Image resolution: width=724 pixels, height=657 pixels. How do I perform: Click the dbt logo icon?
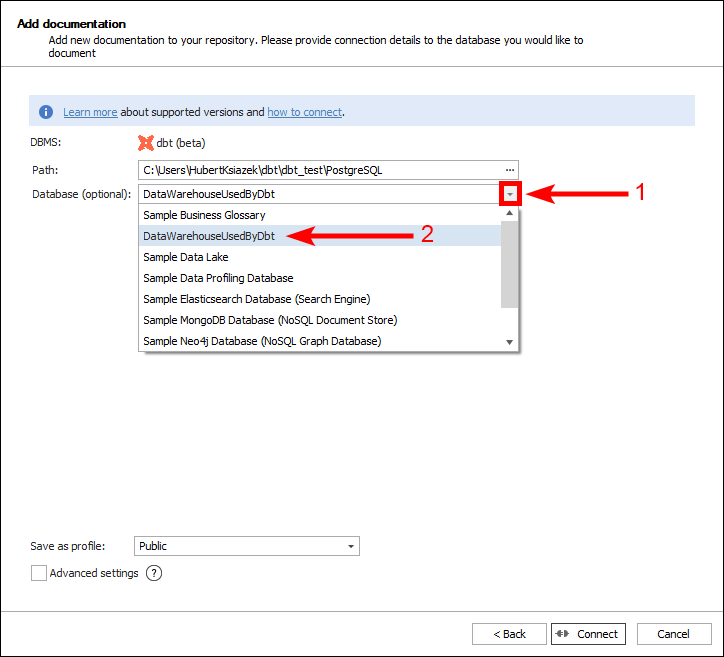146,143
